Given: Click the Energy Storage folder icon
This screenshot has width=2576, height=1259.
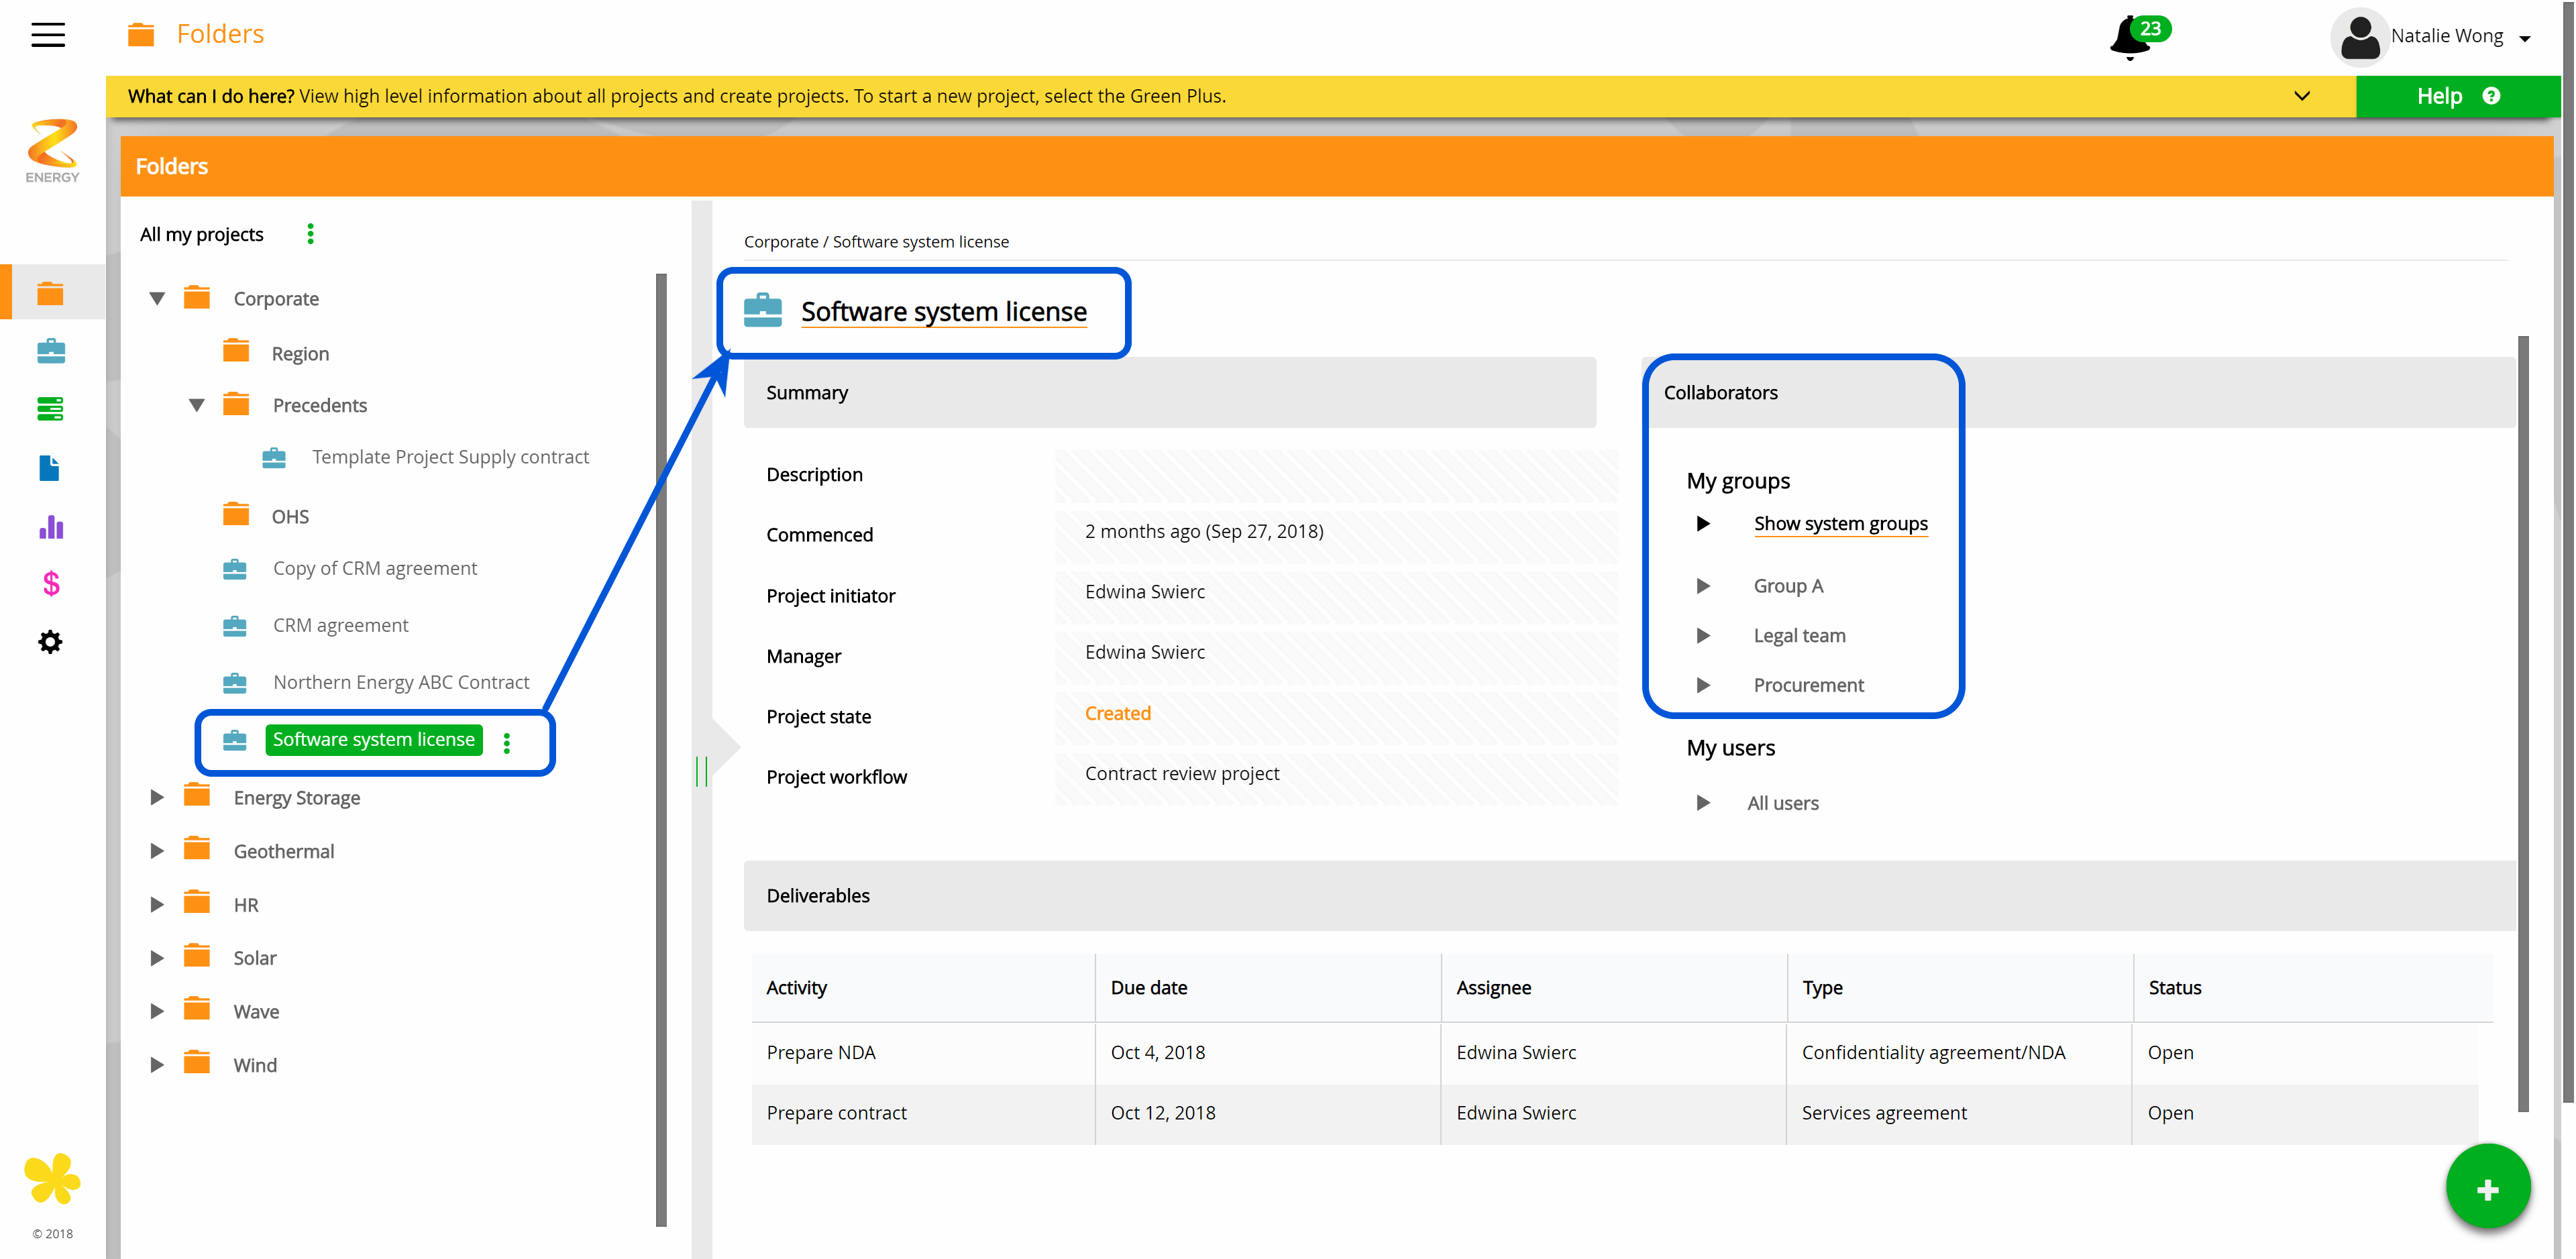Looking at the screenshot, I should 197,795.
